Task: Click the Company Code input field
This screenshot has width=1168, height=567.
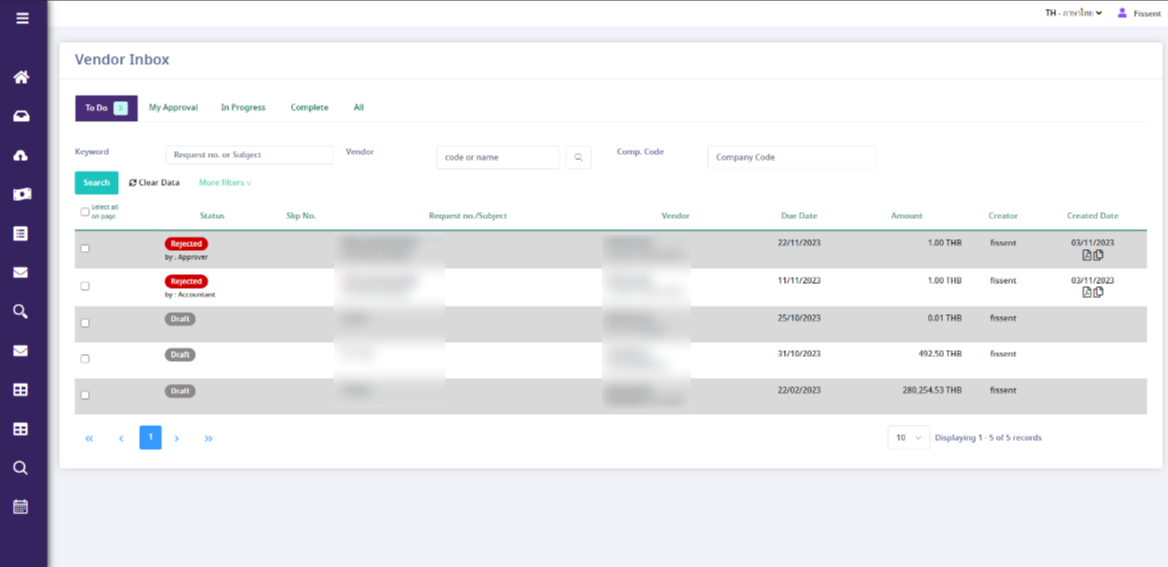Action: [x=791, y=158]
